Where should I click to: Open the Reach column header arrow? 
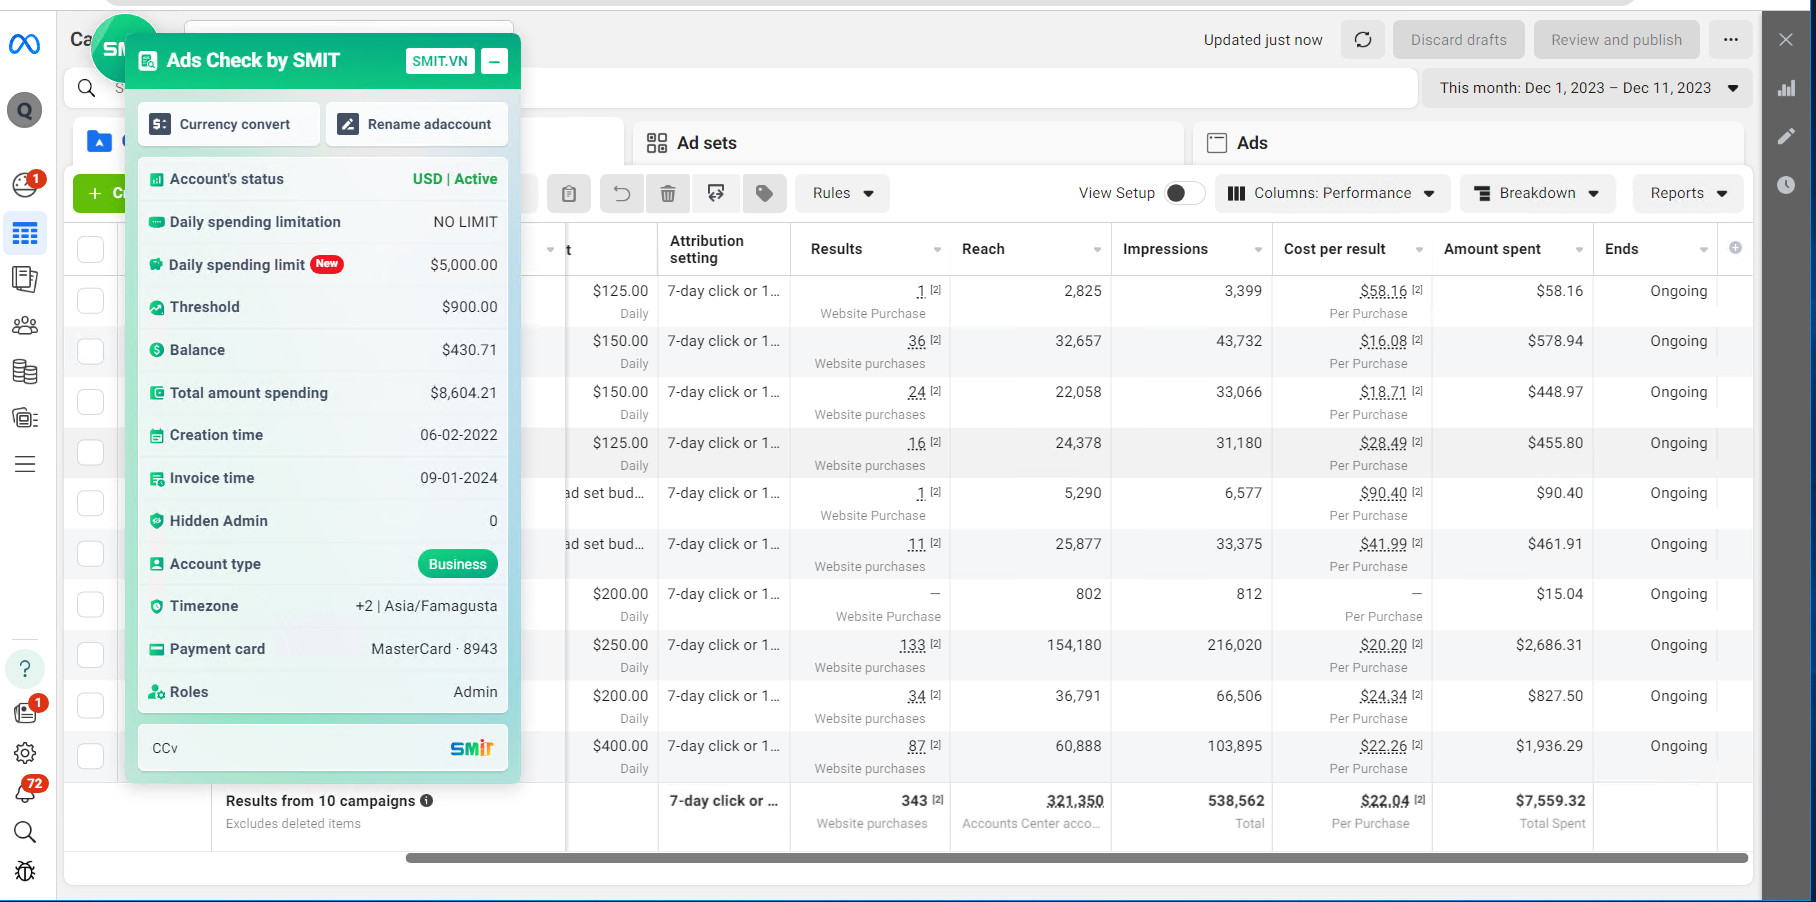tap(1097, 250)
